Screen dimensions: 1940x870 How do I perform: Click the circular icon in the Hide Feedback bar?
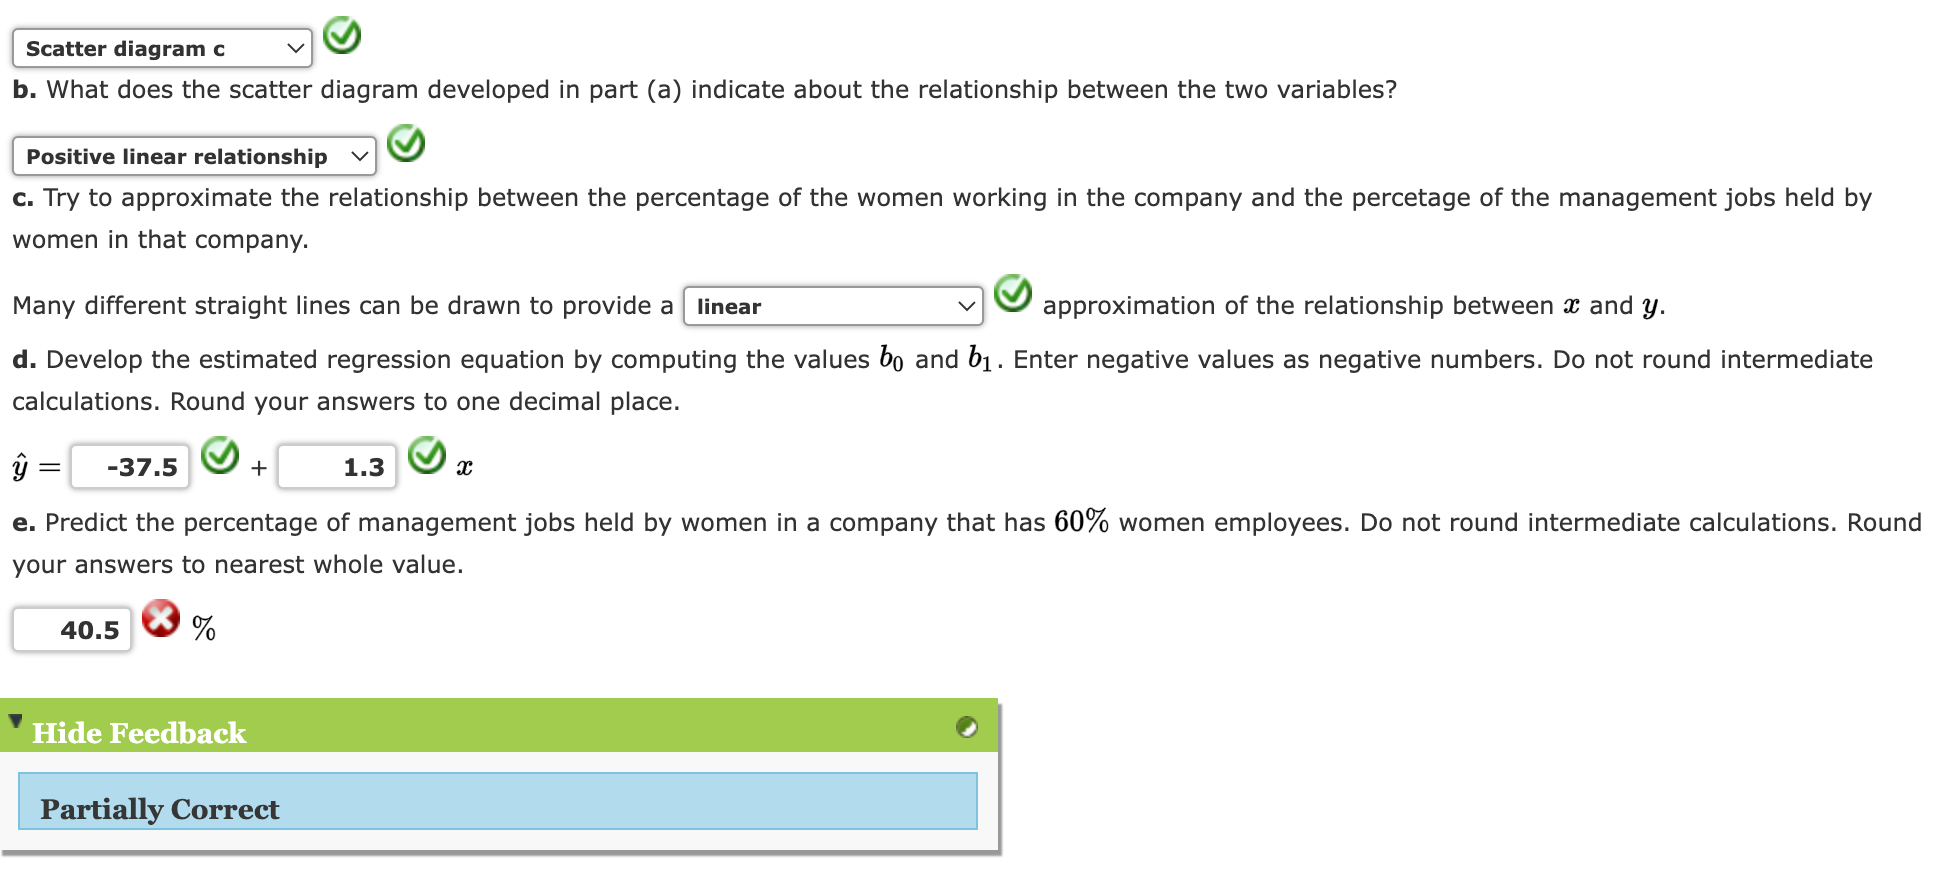pos(966,727)
